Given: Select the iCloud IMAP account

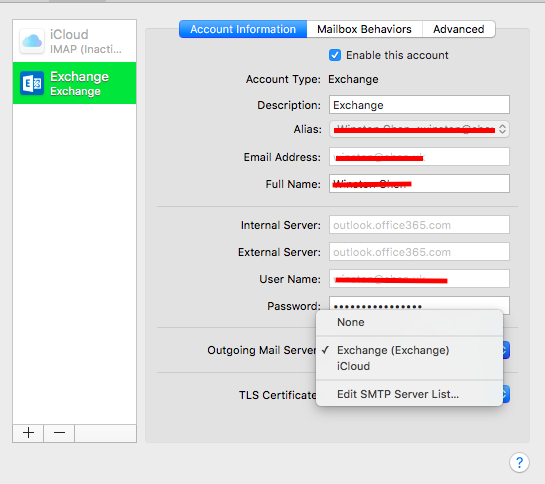Looking at the screenshot, I should point(74,41).
